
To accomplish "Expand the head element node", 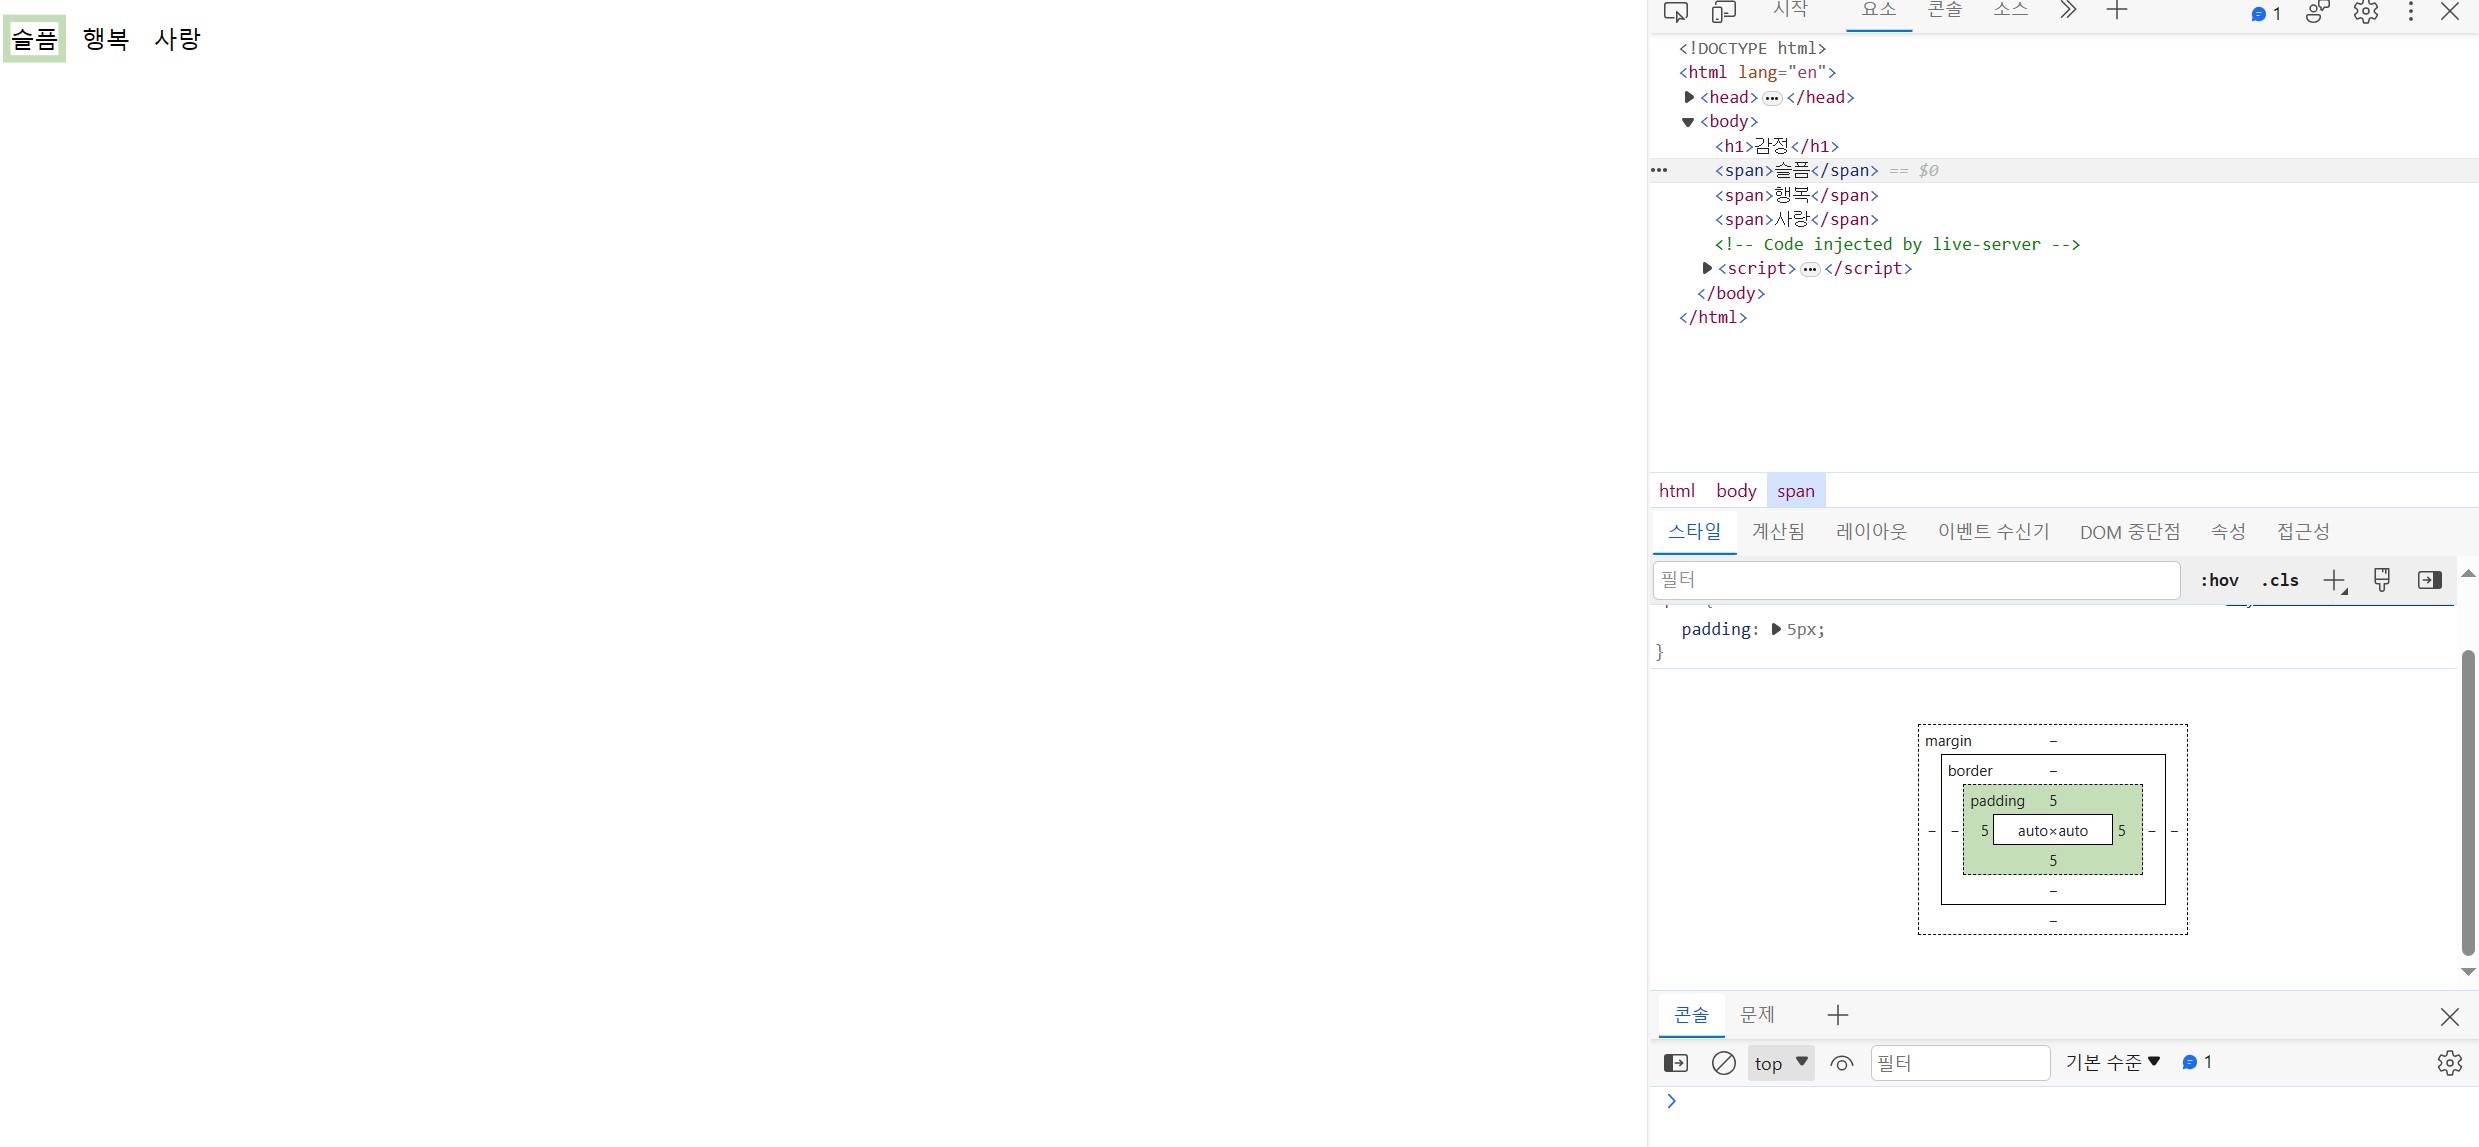I will click(1689, 97).
